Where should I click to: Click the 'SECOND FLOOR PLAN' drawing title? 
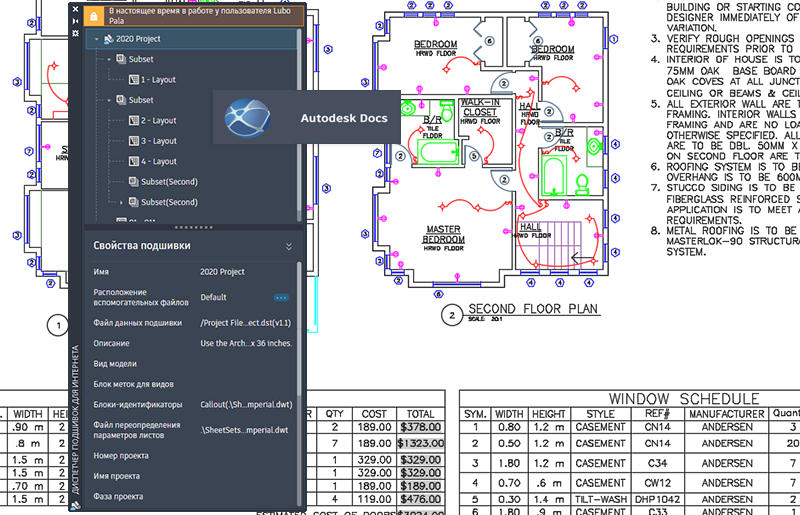pos(533,309)
